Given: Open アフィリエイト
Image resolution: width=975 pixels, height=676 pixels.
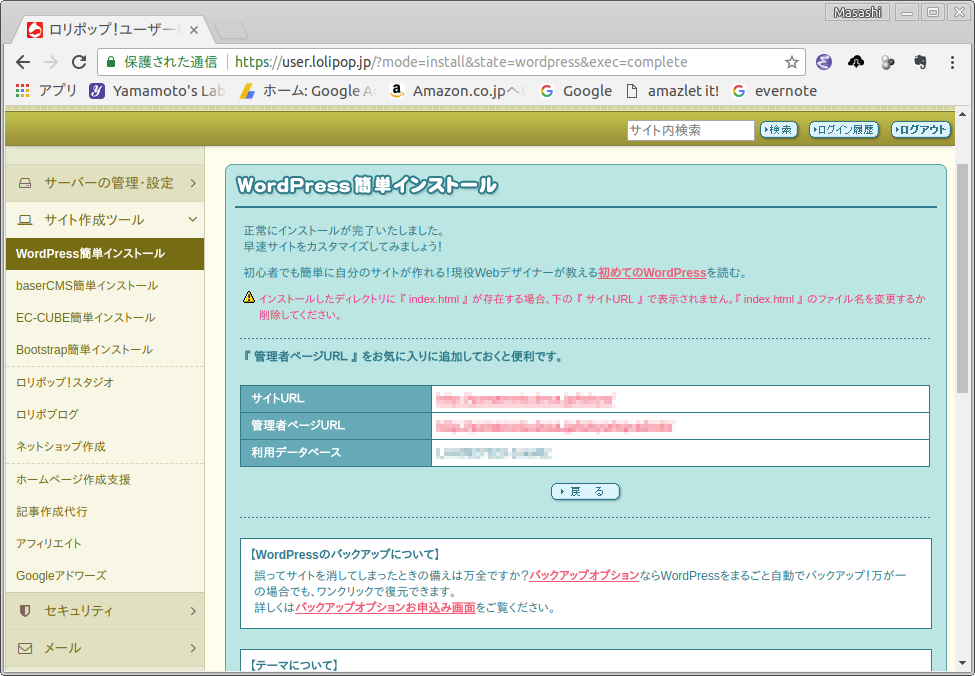Looking at the screenshot, I should point(49,544).
